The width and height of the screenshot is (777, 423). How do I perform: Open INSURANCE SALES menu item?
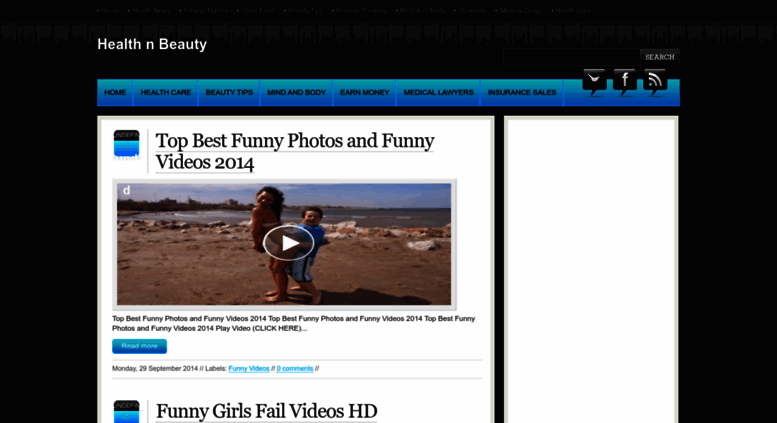(x=522, y=93)
